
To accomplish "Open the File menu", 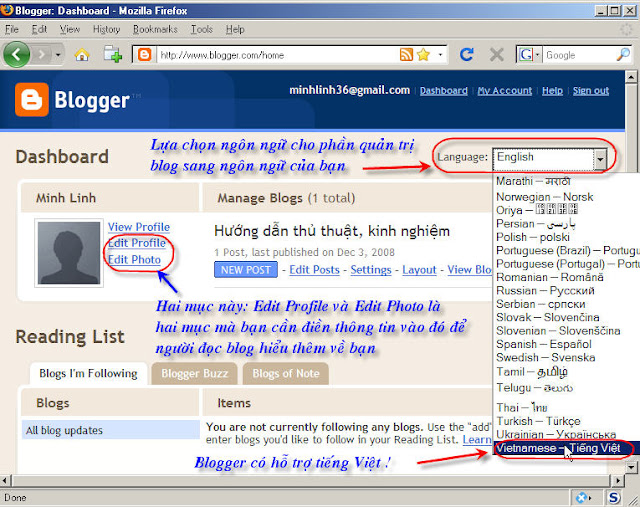I will tap(11, 29).
